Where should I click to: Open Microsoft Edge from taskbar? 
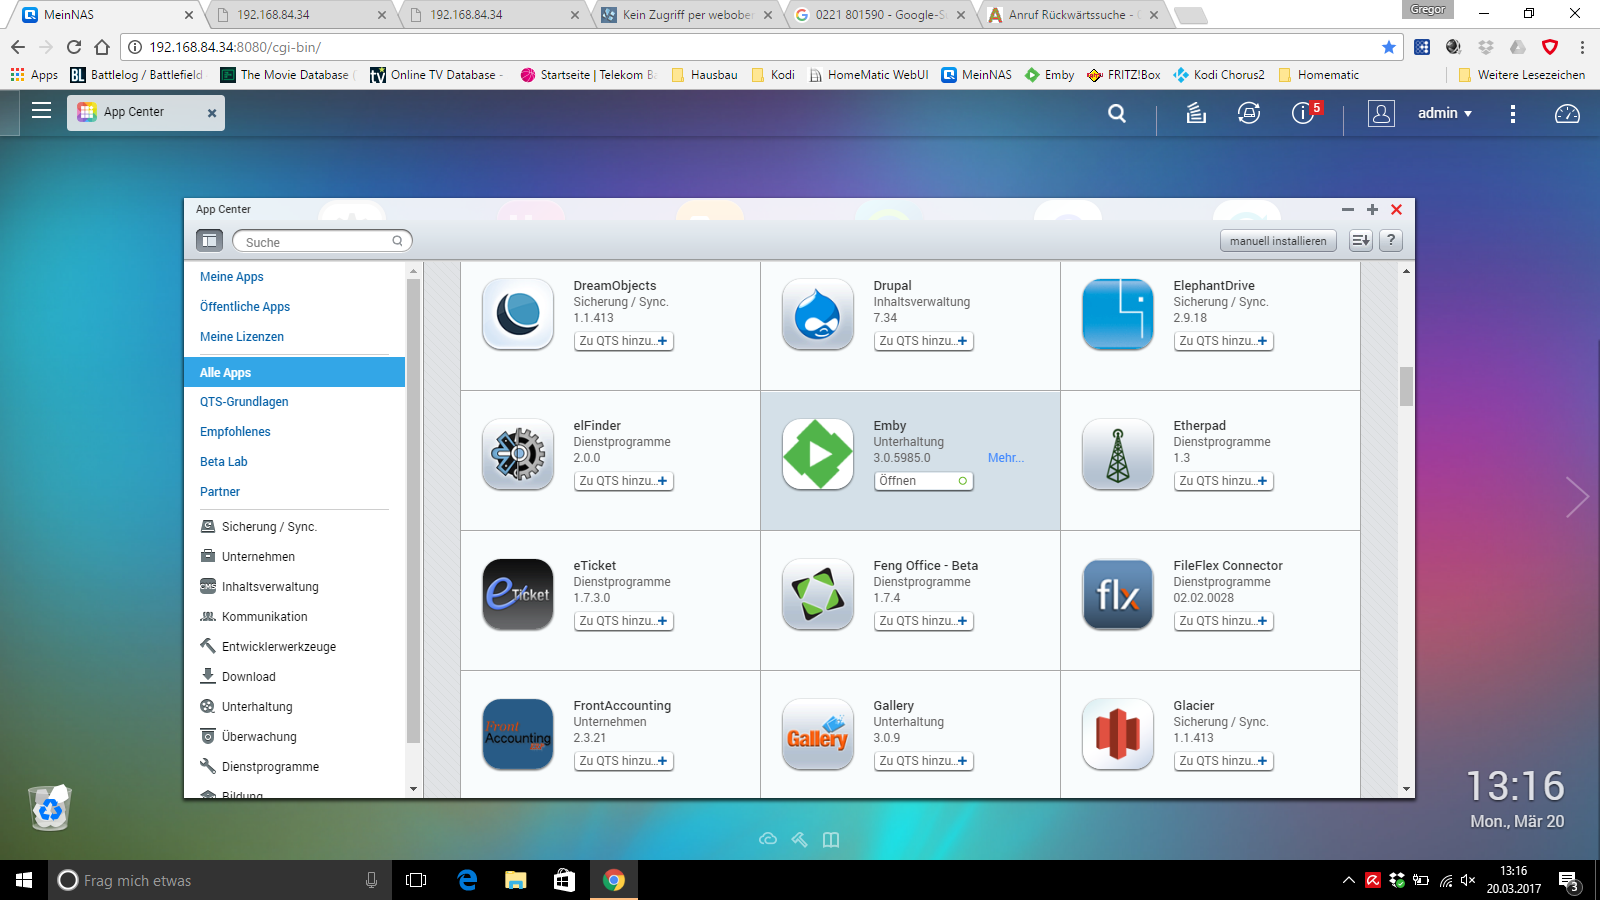click(467, 880)
